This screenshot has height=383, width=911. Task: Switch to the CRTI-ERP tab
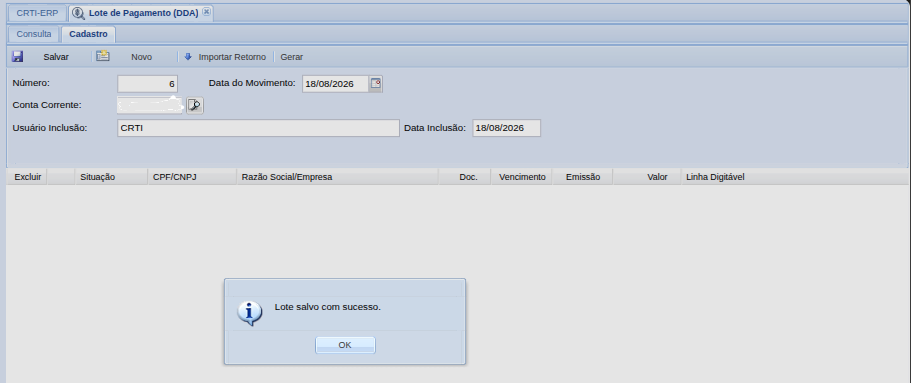coord(37,13)
